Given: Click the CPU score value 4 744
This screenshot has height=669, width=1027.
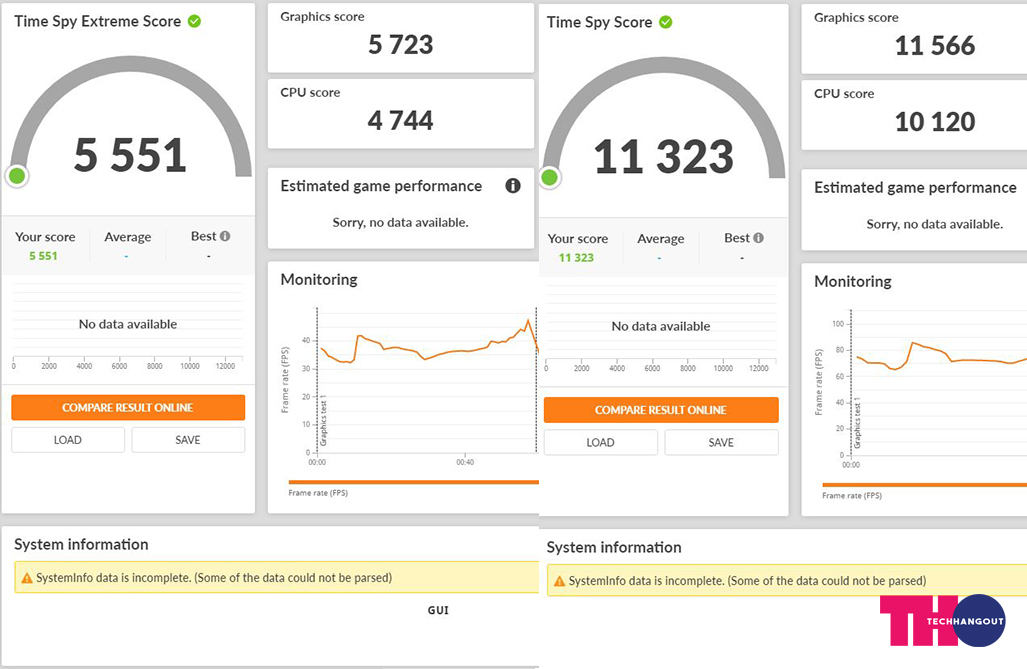Looking at the screenshot, I should click(401, 121).
